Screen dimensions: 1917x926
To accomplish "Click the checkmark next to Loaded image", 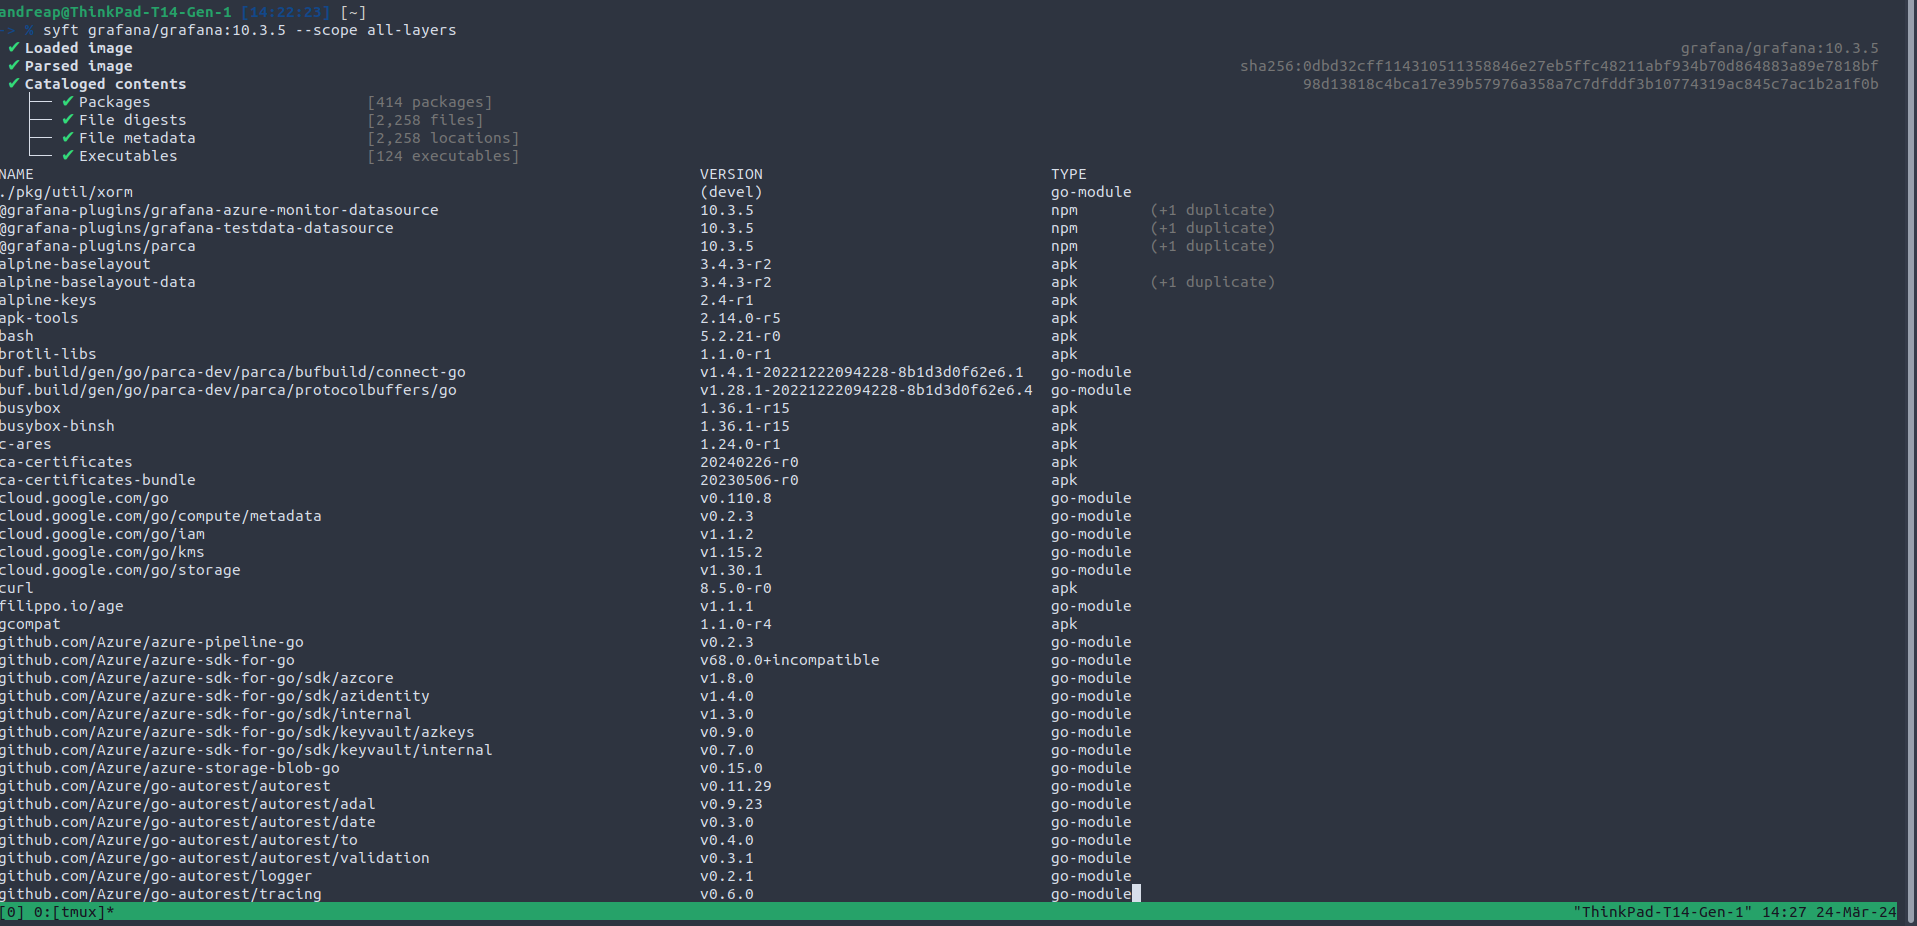I will pos(14,48).
